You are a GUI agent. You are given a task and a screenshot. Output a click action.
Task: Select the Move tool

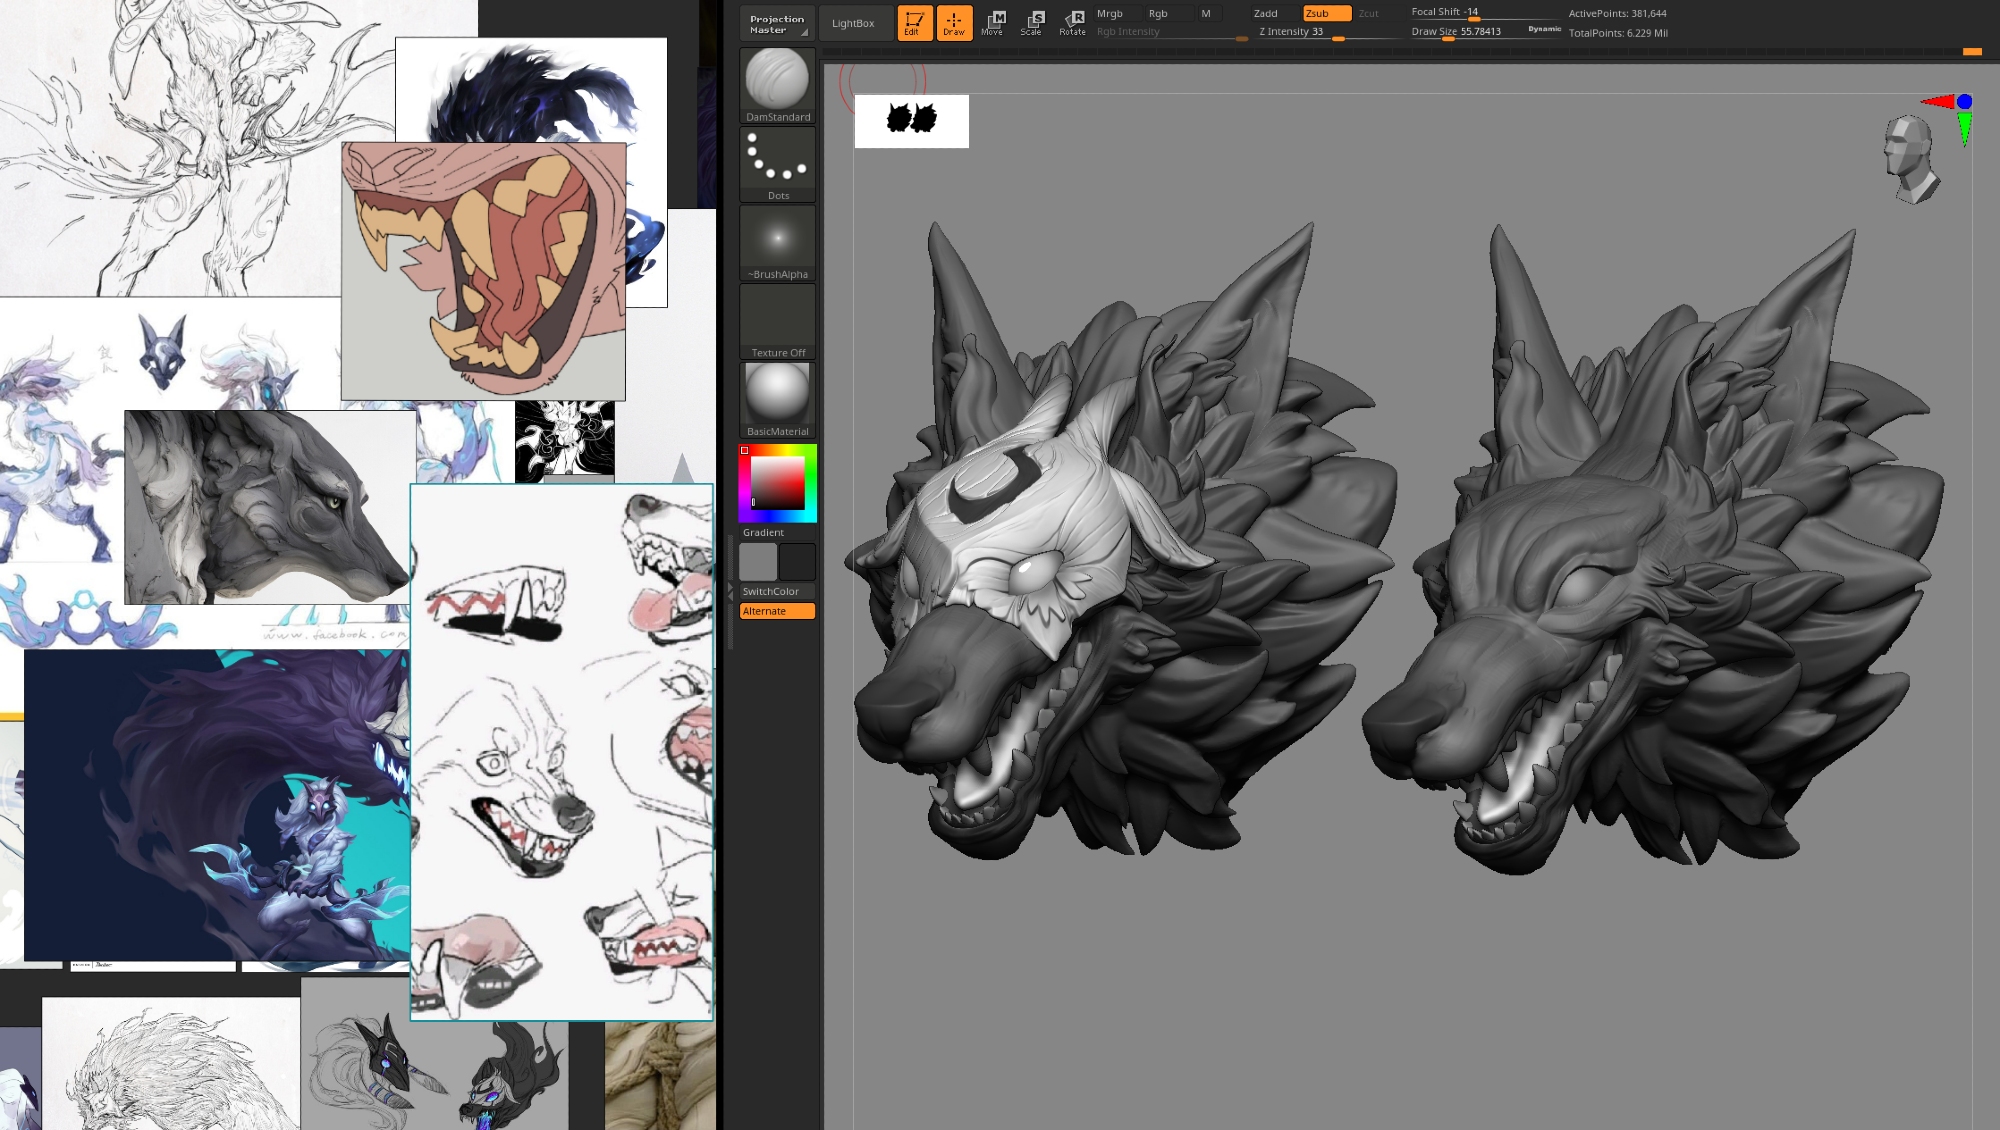[x=993, y=23]
